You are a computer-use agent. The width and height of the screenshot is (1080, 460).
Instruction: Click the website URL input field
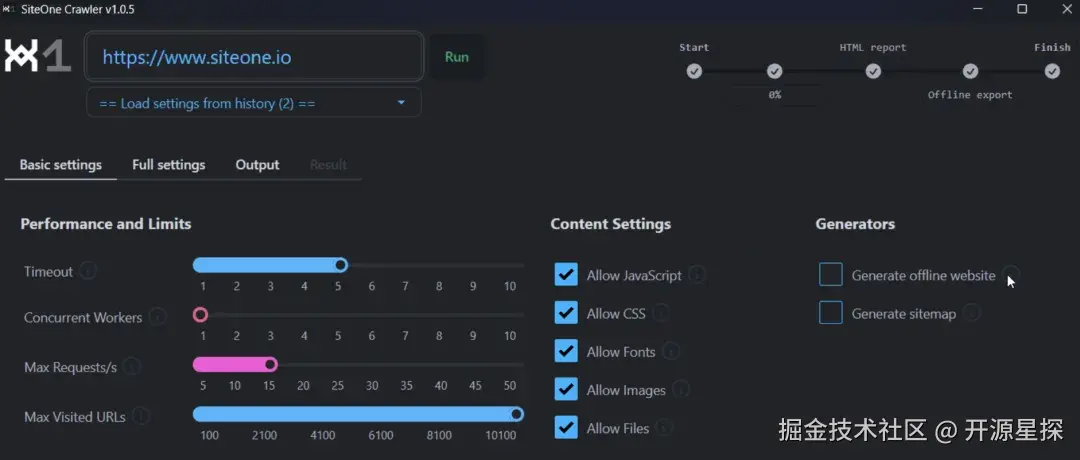254,57
